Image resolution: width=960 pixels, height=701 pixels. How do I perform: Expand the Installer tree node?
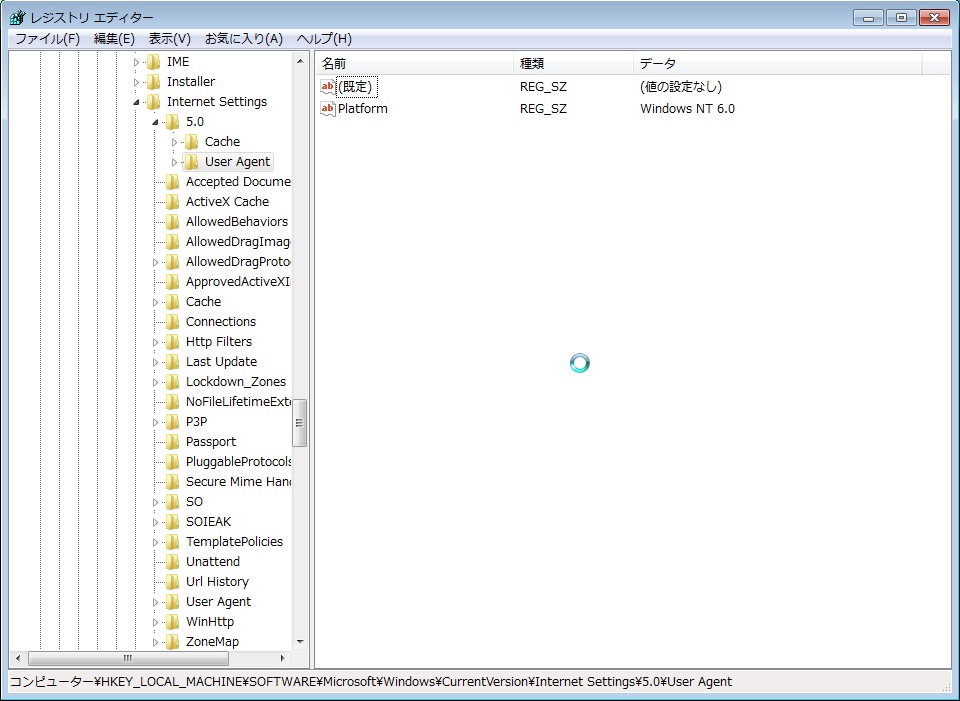coord(136,82)
